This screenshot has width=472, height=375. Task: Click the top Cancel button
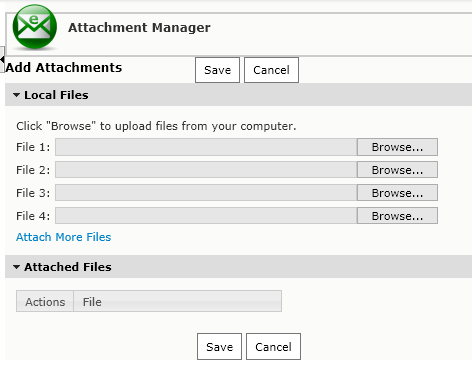click(271, 70)
